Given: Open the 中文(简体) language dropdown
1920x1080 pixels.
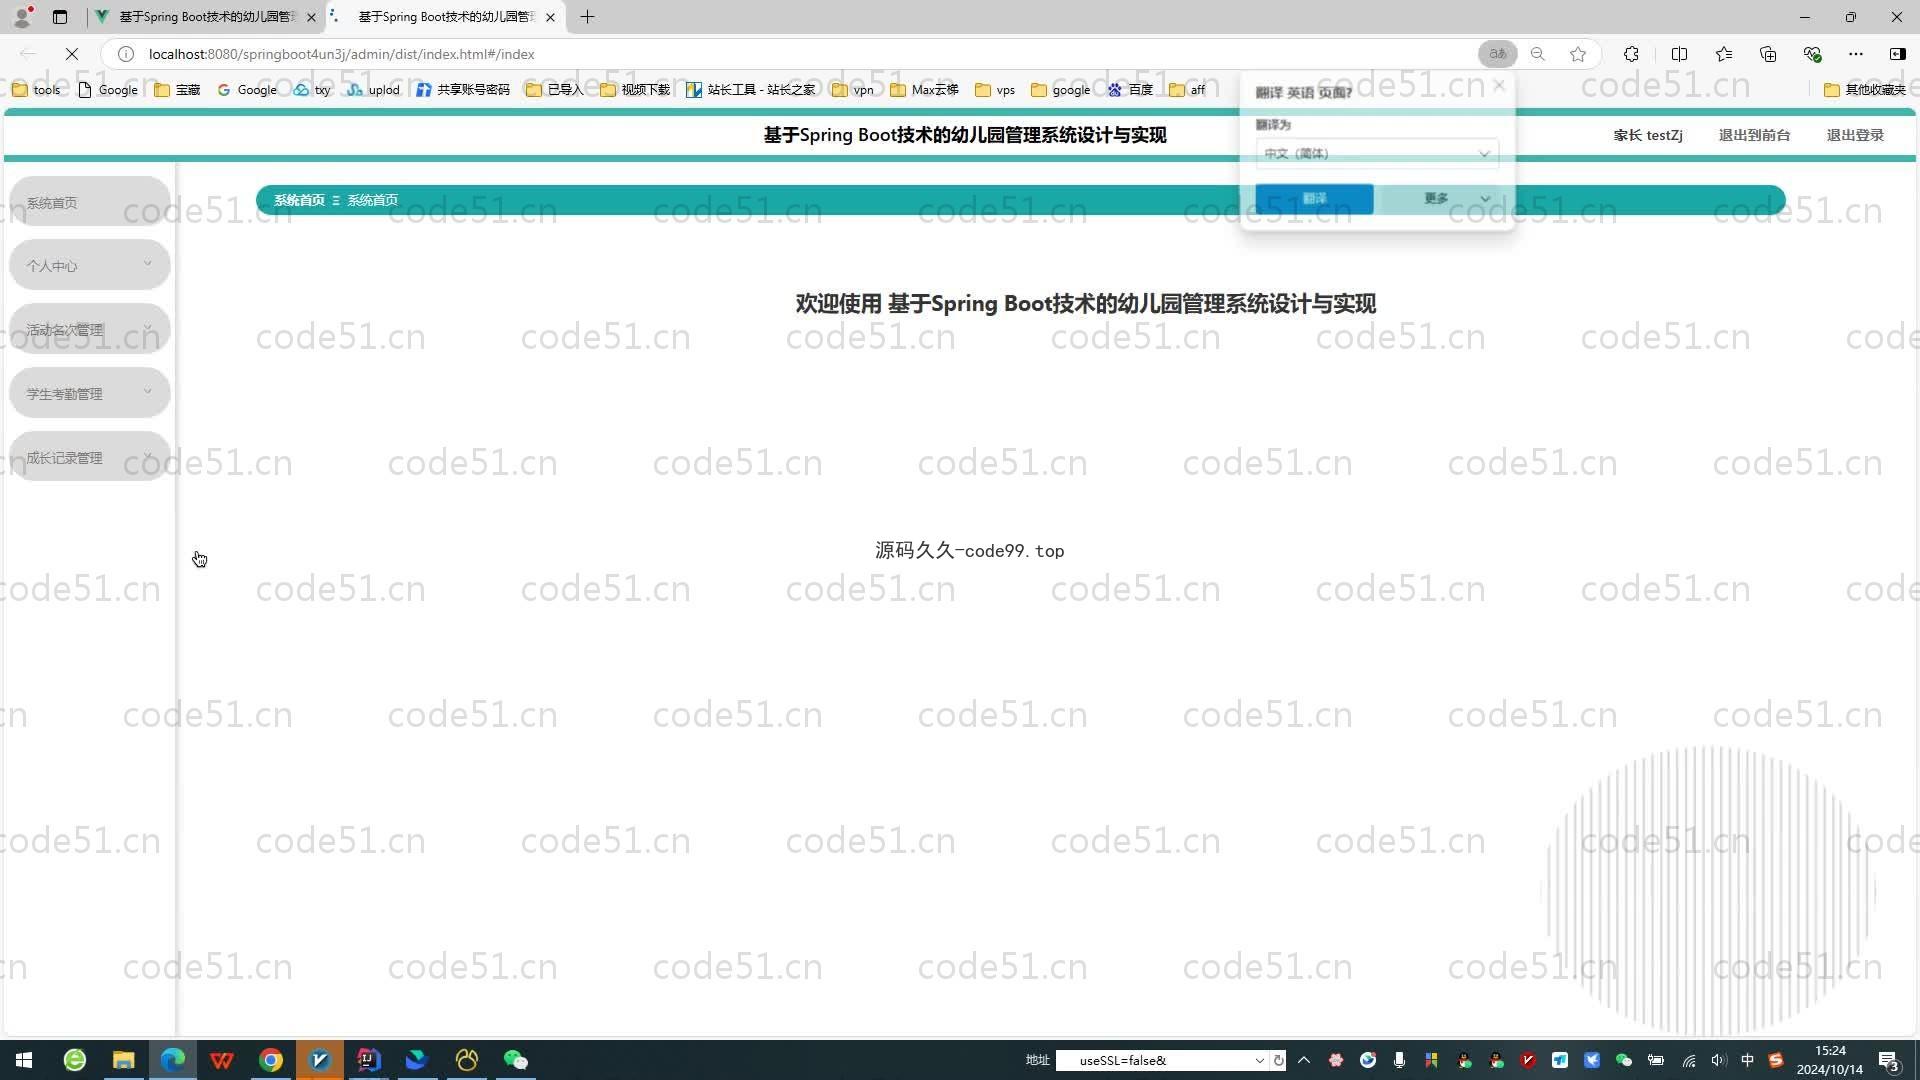Looking at the screenshot, I should [x=1376, y=154].
